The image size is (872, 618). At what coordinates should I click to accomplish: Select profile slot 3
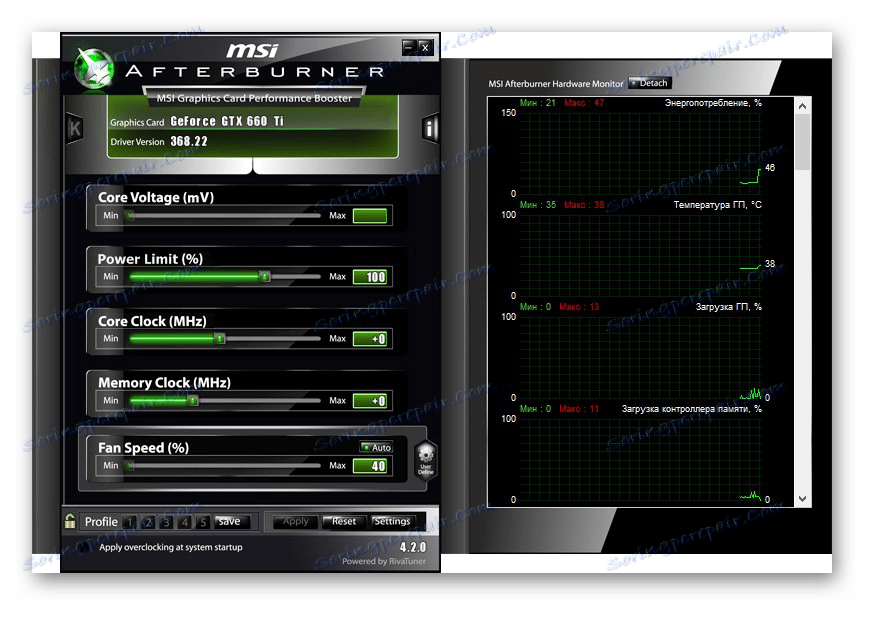coord(166,522)
